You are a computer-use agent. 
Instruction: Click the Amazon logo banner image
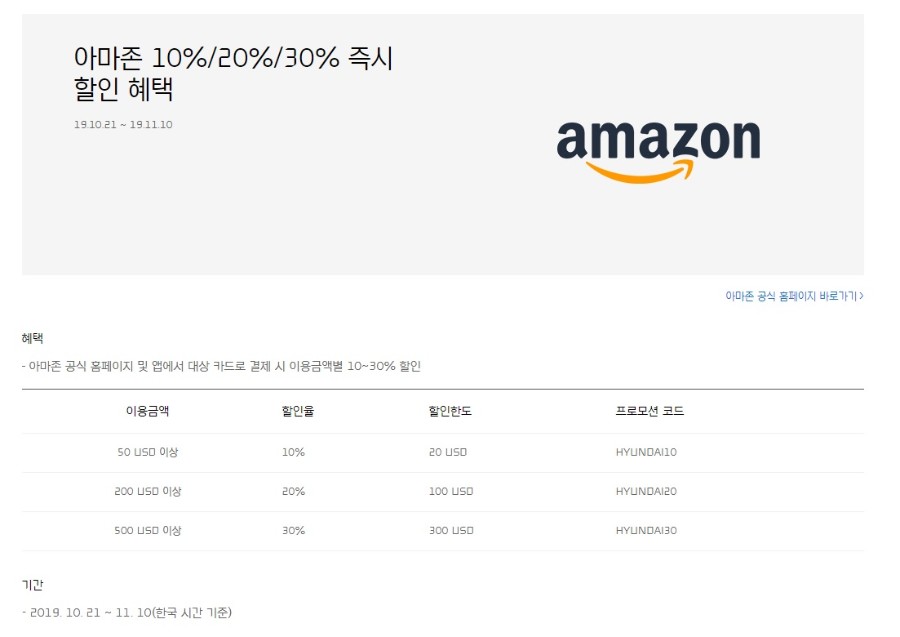click(x=658, y=150)
